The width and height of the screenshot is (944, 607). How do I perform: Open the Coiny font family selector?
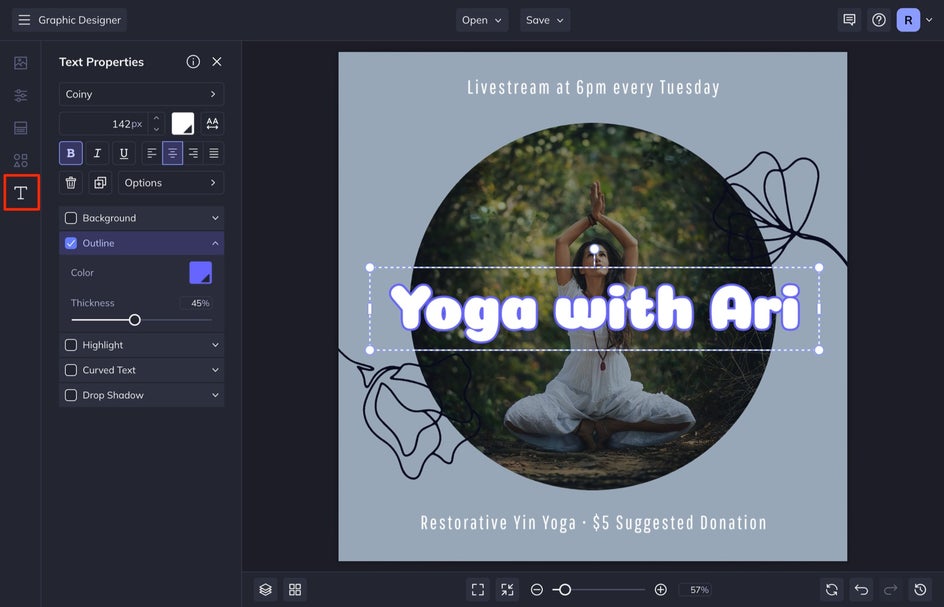(141, 94)
